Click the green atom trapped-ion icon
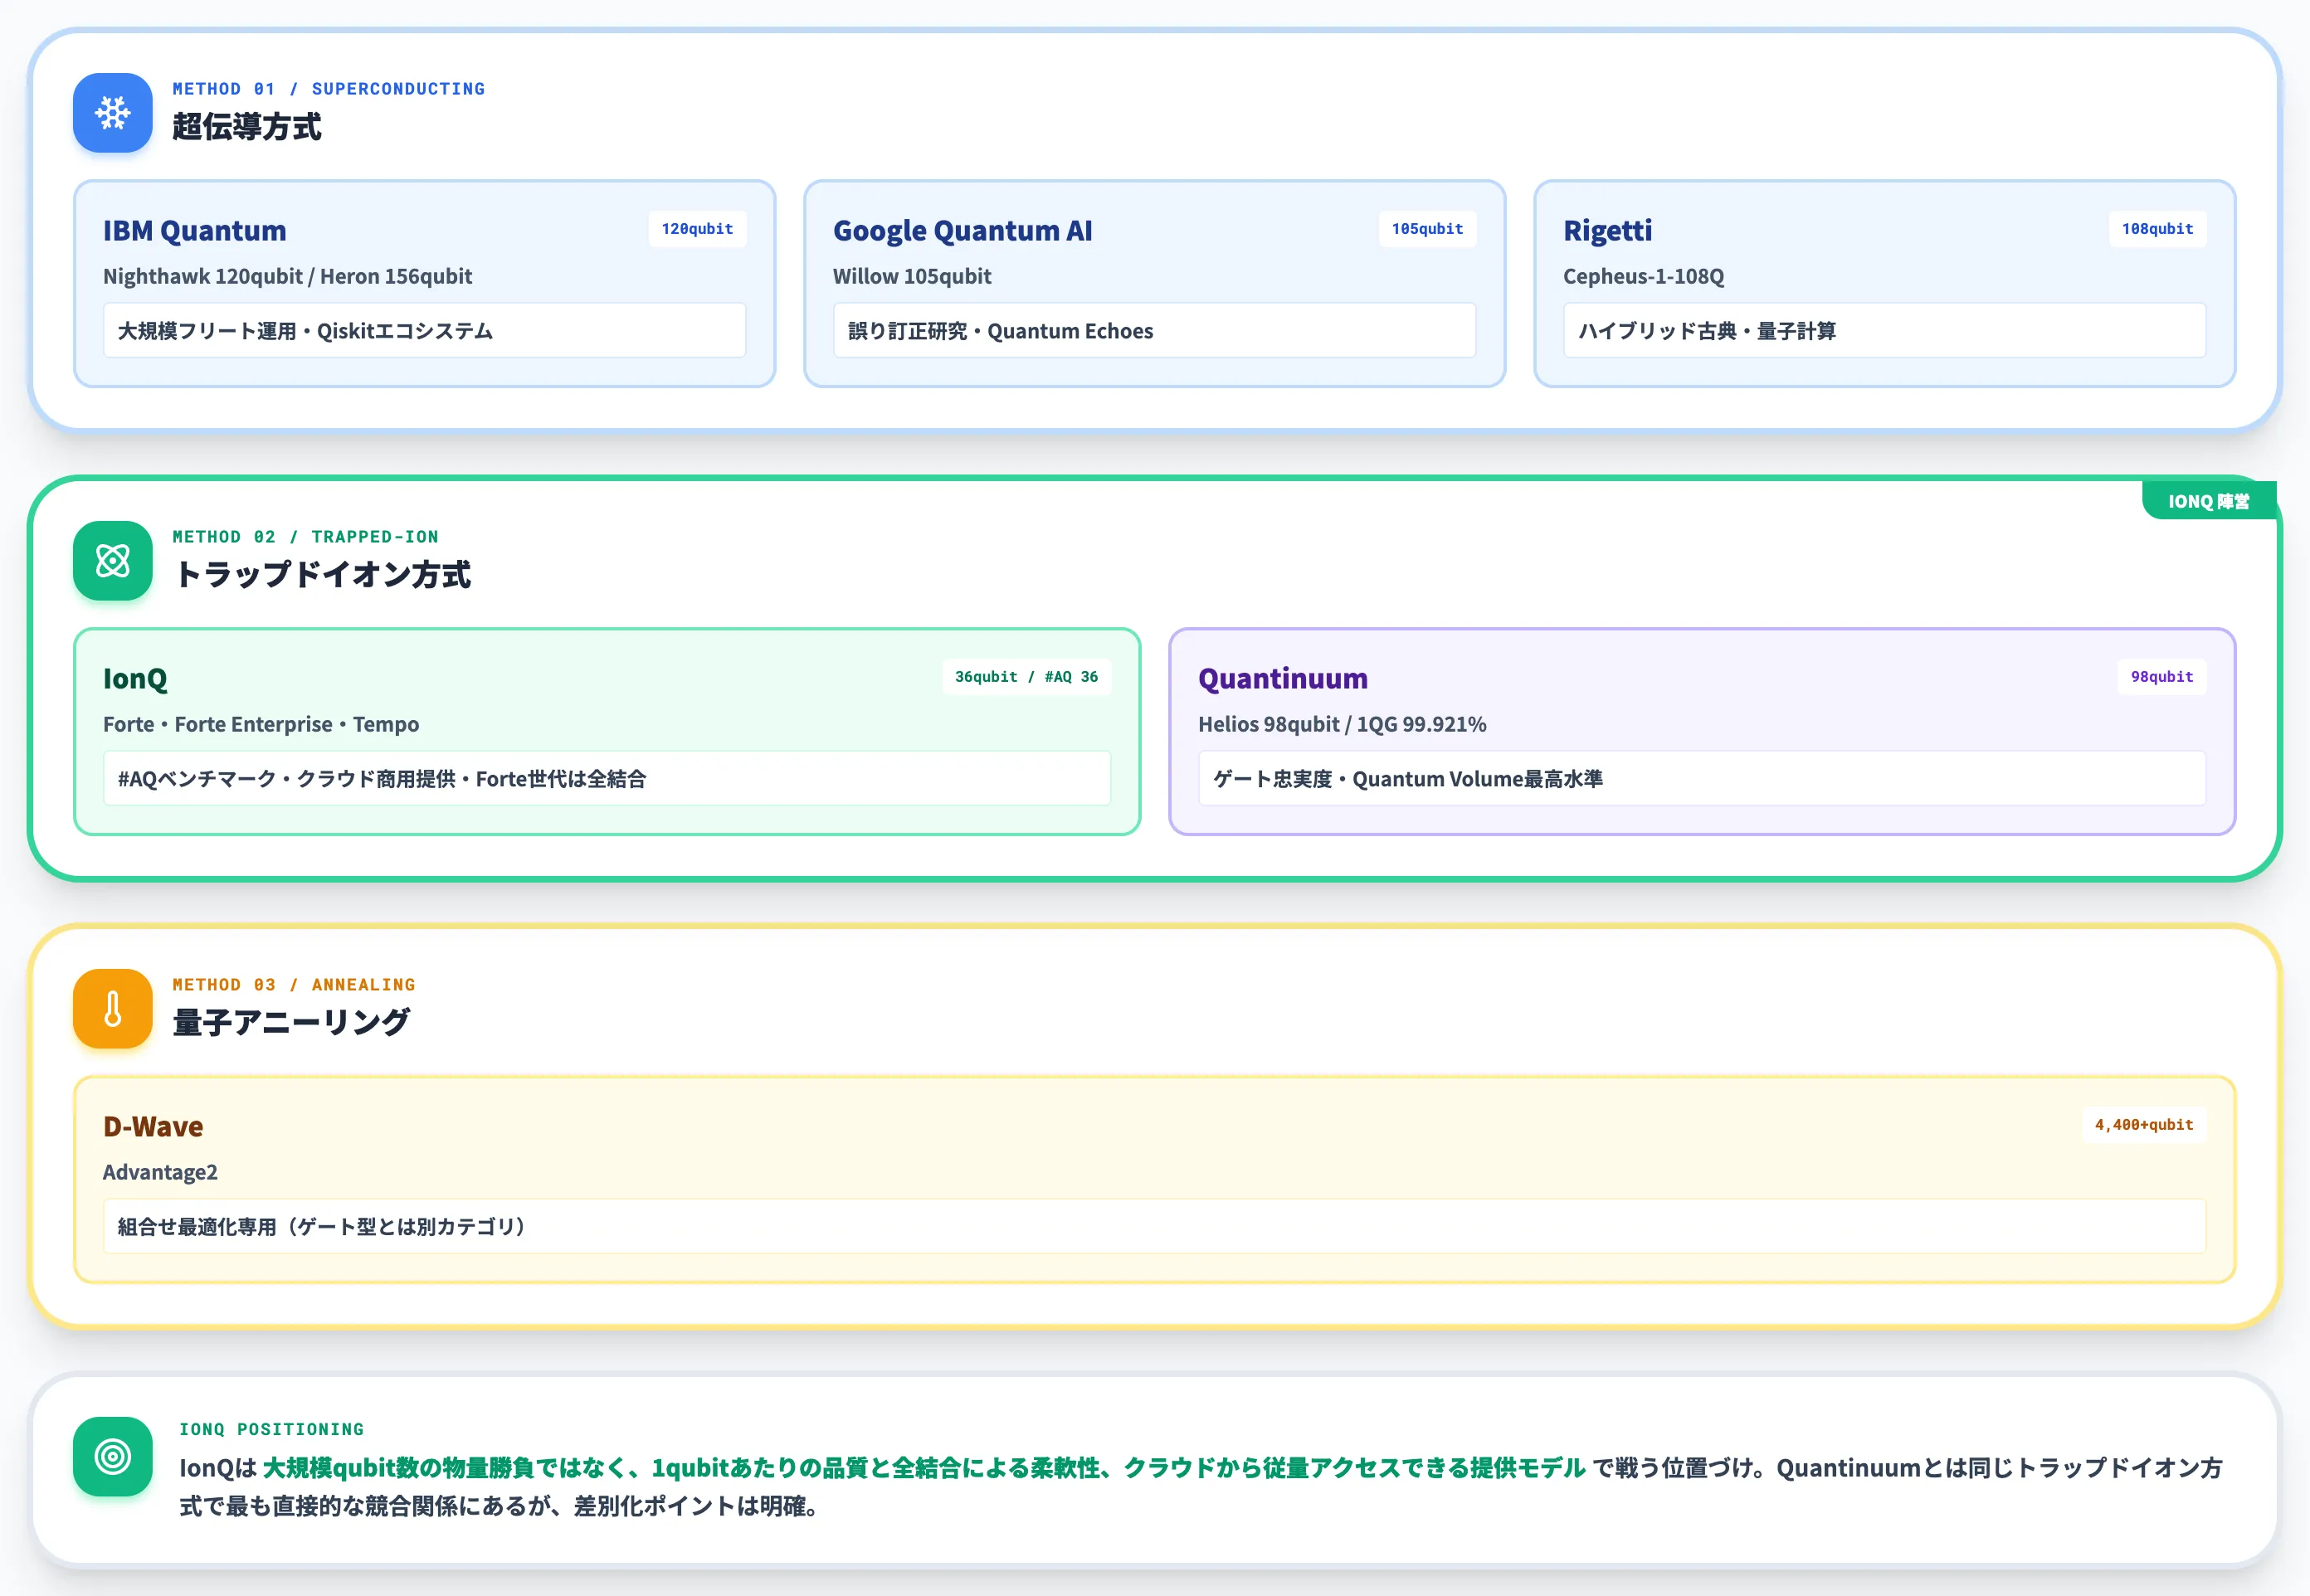The height and width of the screenshot is (1596, 2310). point(113,561)
